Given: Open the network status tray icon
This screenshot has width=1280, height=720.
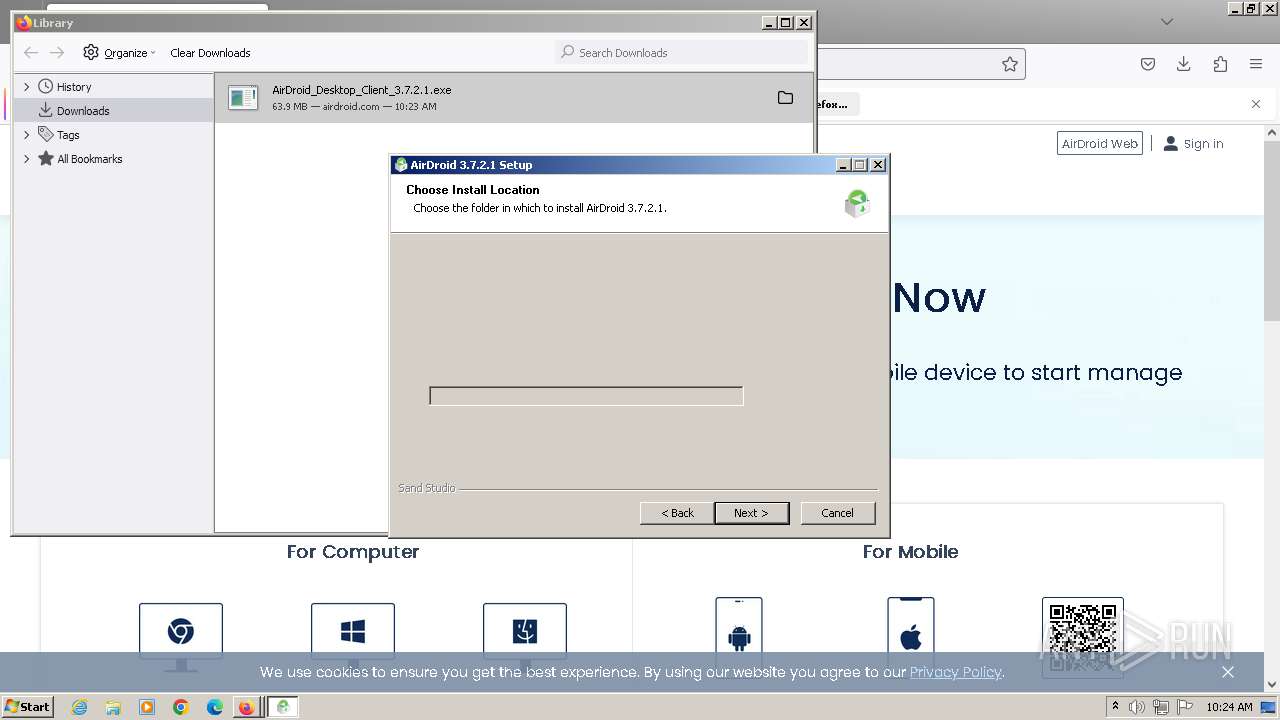Looking at the screenshot, I should point(1160,707).
